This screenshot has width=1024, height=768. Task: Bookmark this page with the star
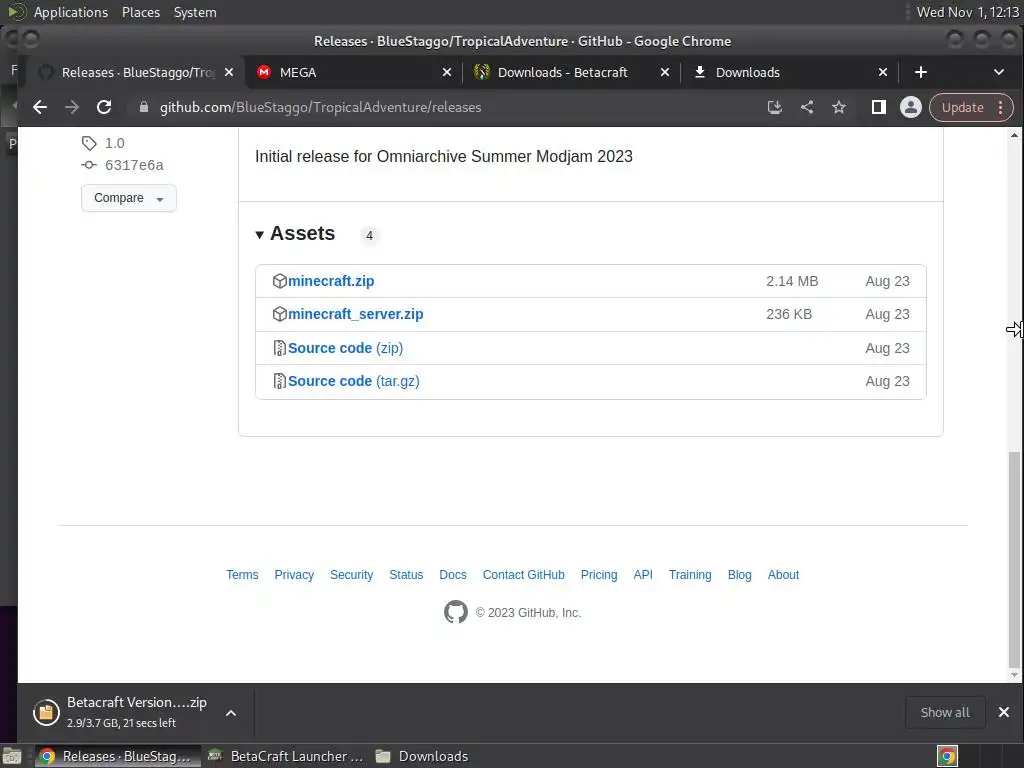[839, 107]
